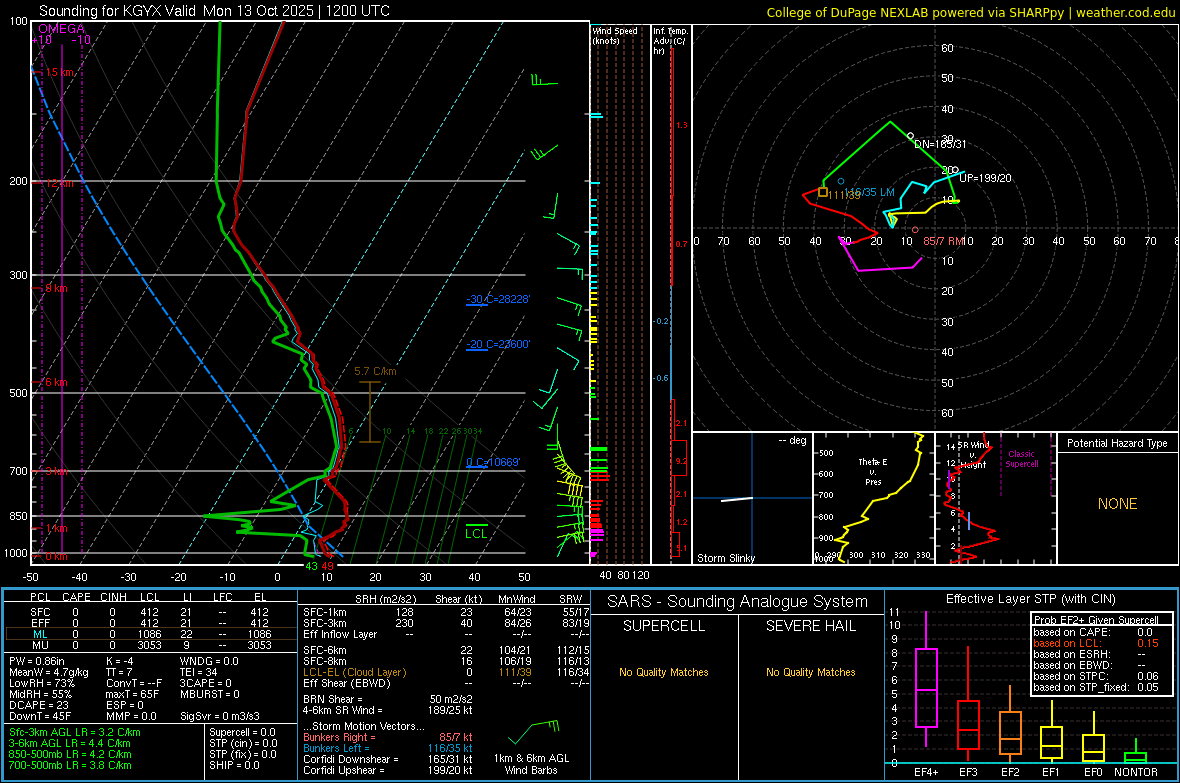Click the red Bunkers Right = 85/7 kt line
This screenshot has height=783, width=1180.
point(388,737)
